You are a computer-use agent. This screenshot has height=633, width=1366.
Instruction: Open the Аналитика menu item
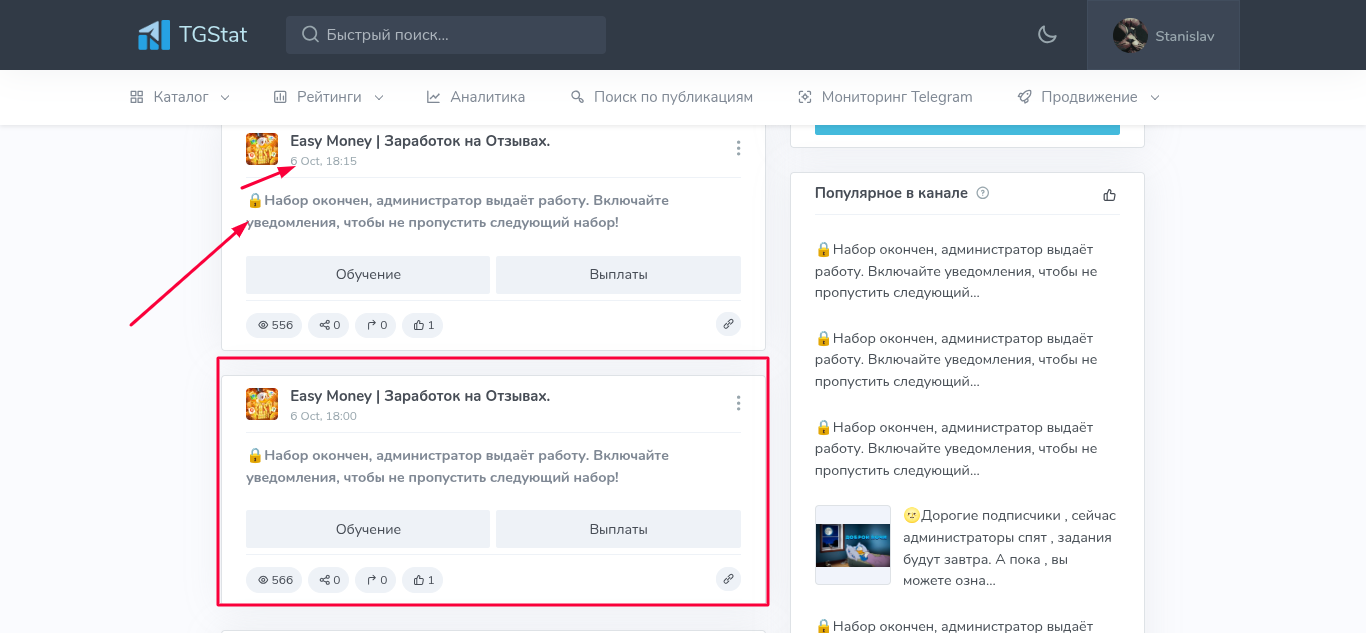tap(476, 97)
